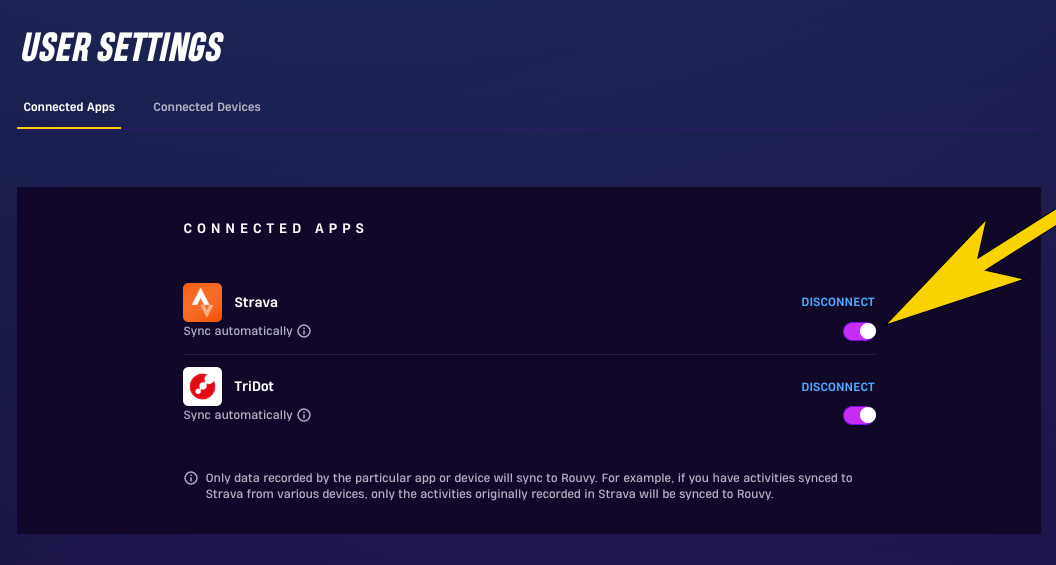
Task: Turn off TriDot automatic sync toggle
Action: (859, 416)
